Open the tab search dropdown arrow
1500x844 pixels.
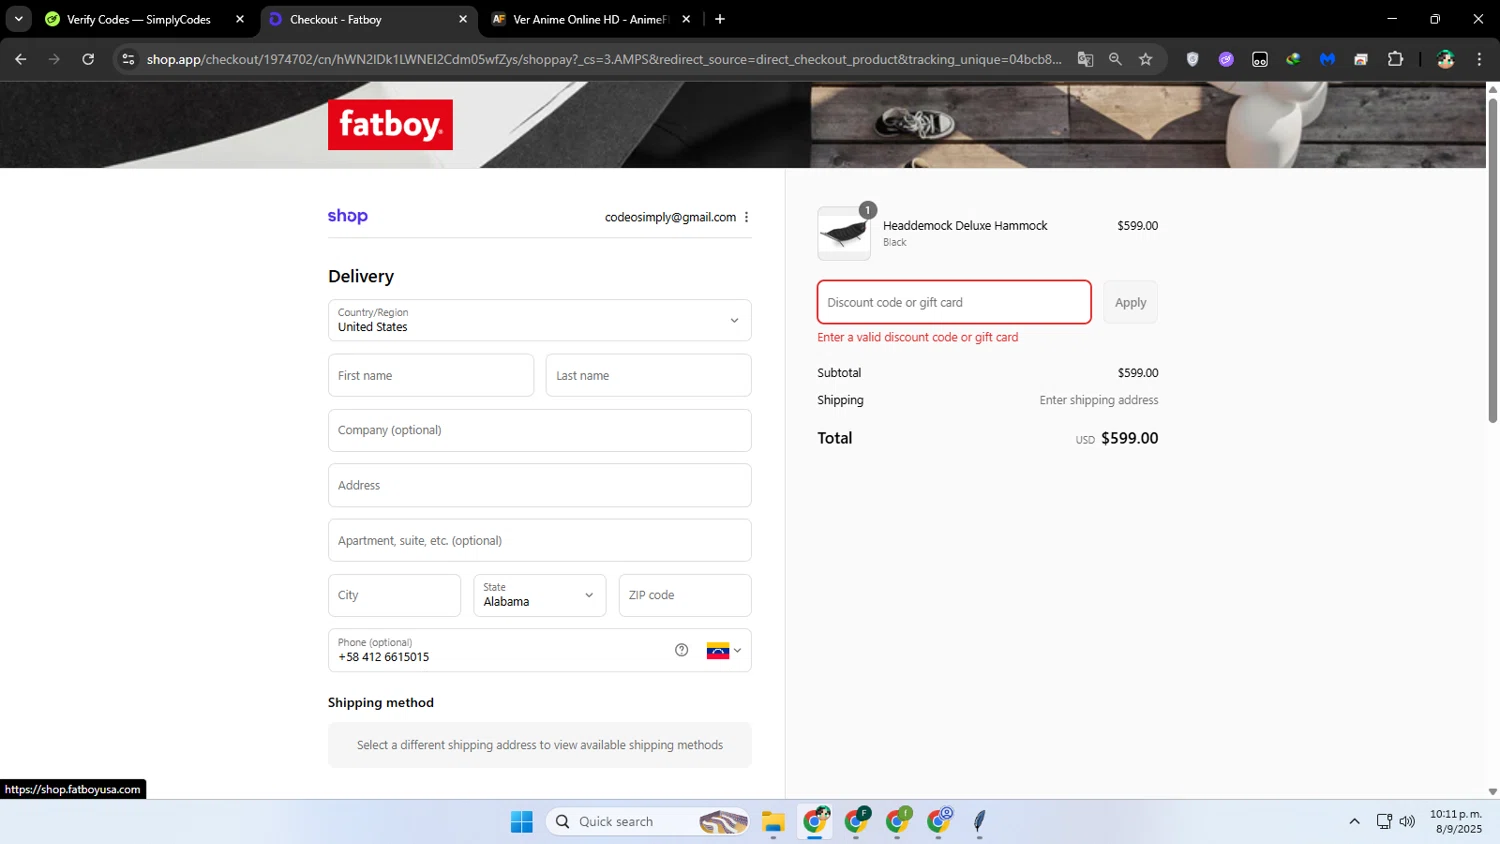pyautogui.click(x=18, y=19)
